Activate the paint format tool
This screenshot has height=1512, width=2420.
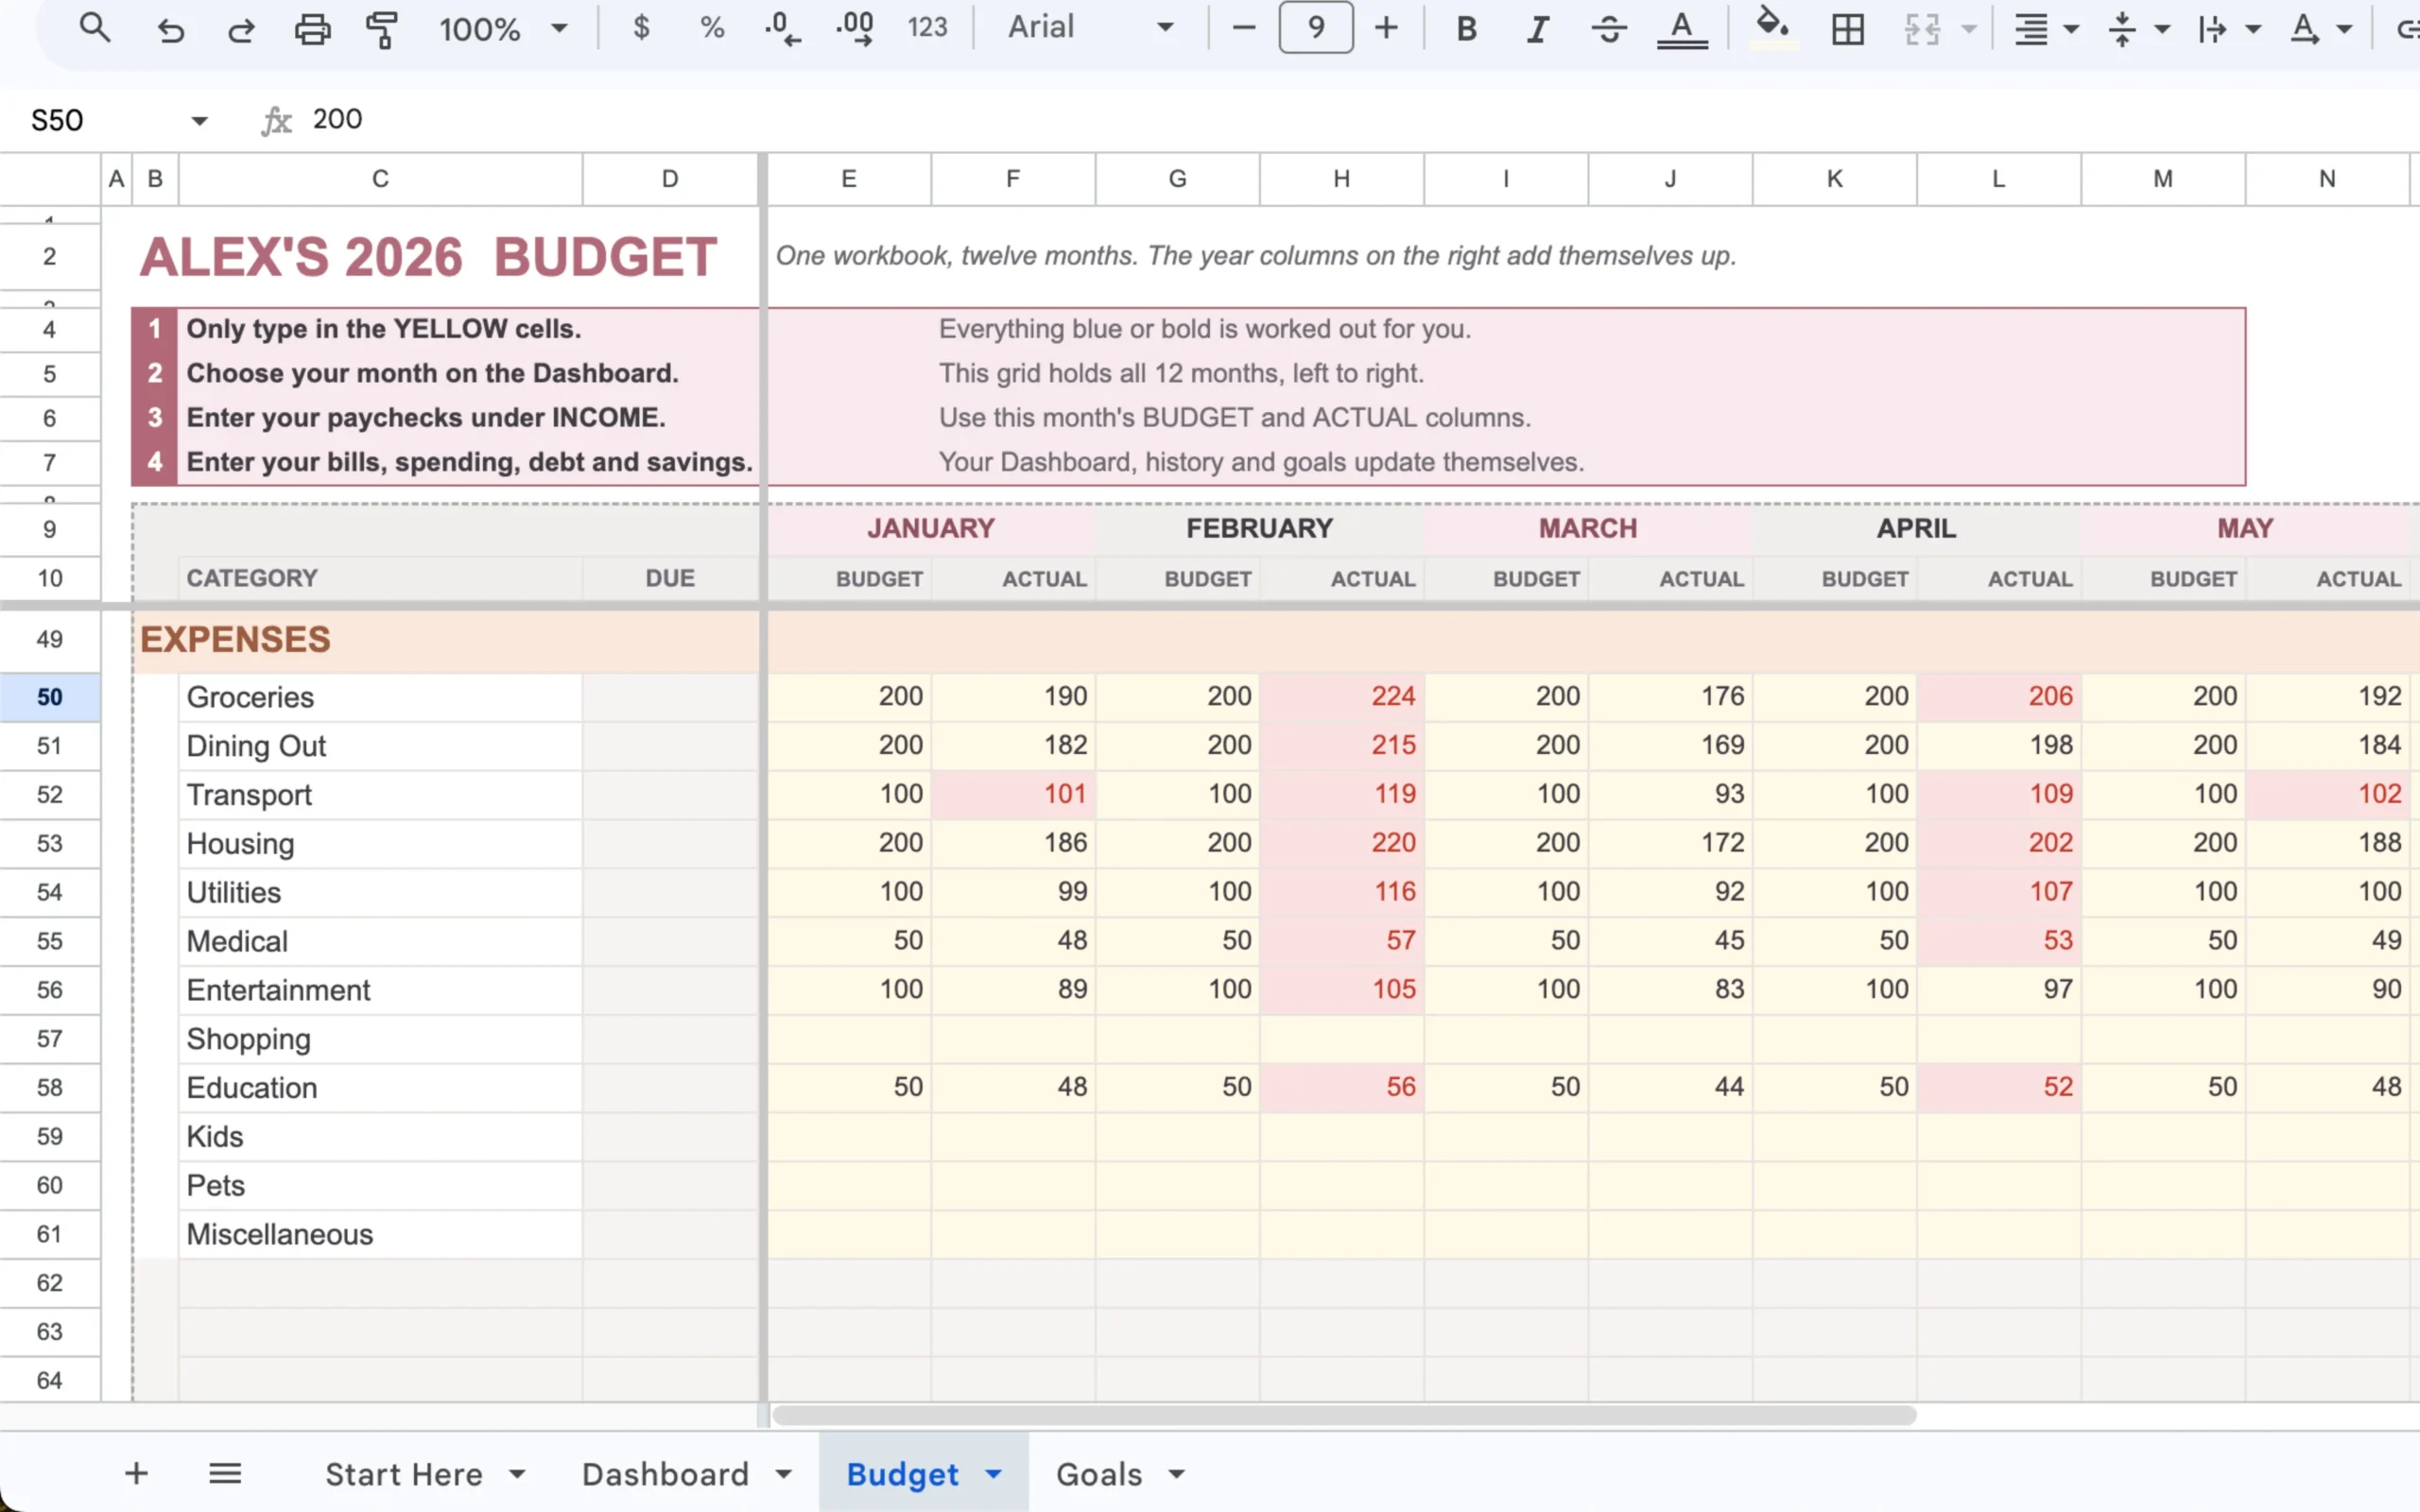[382, 29]
